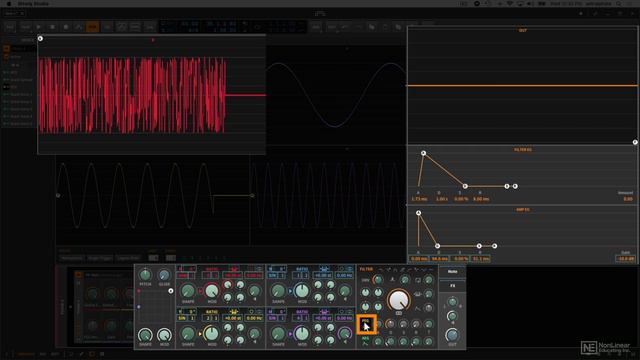This screenshot has height=360, width=640.
Task: Click the red operator output arrow icon
Action: coord(200,291)
